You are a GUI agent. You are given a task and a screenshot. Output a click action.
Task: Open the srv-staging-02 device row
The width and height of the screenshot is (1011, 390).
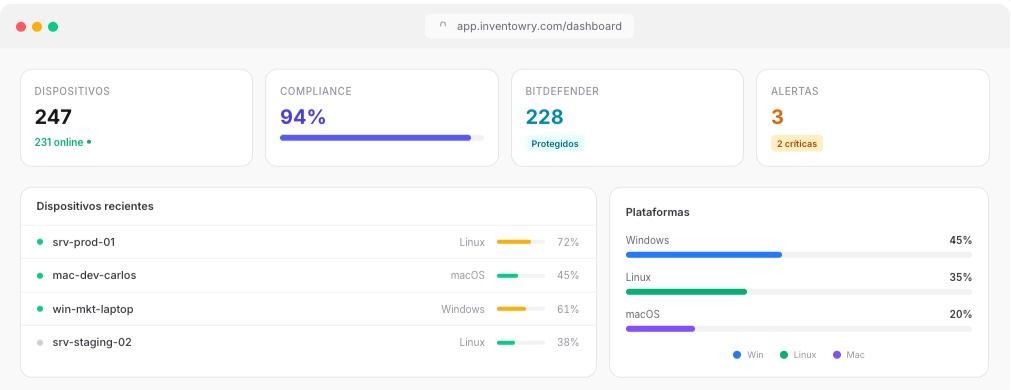pyautogui.click(x=308, y=343)
